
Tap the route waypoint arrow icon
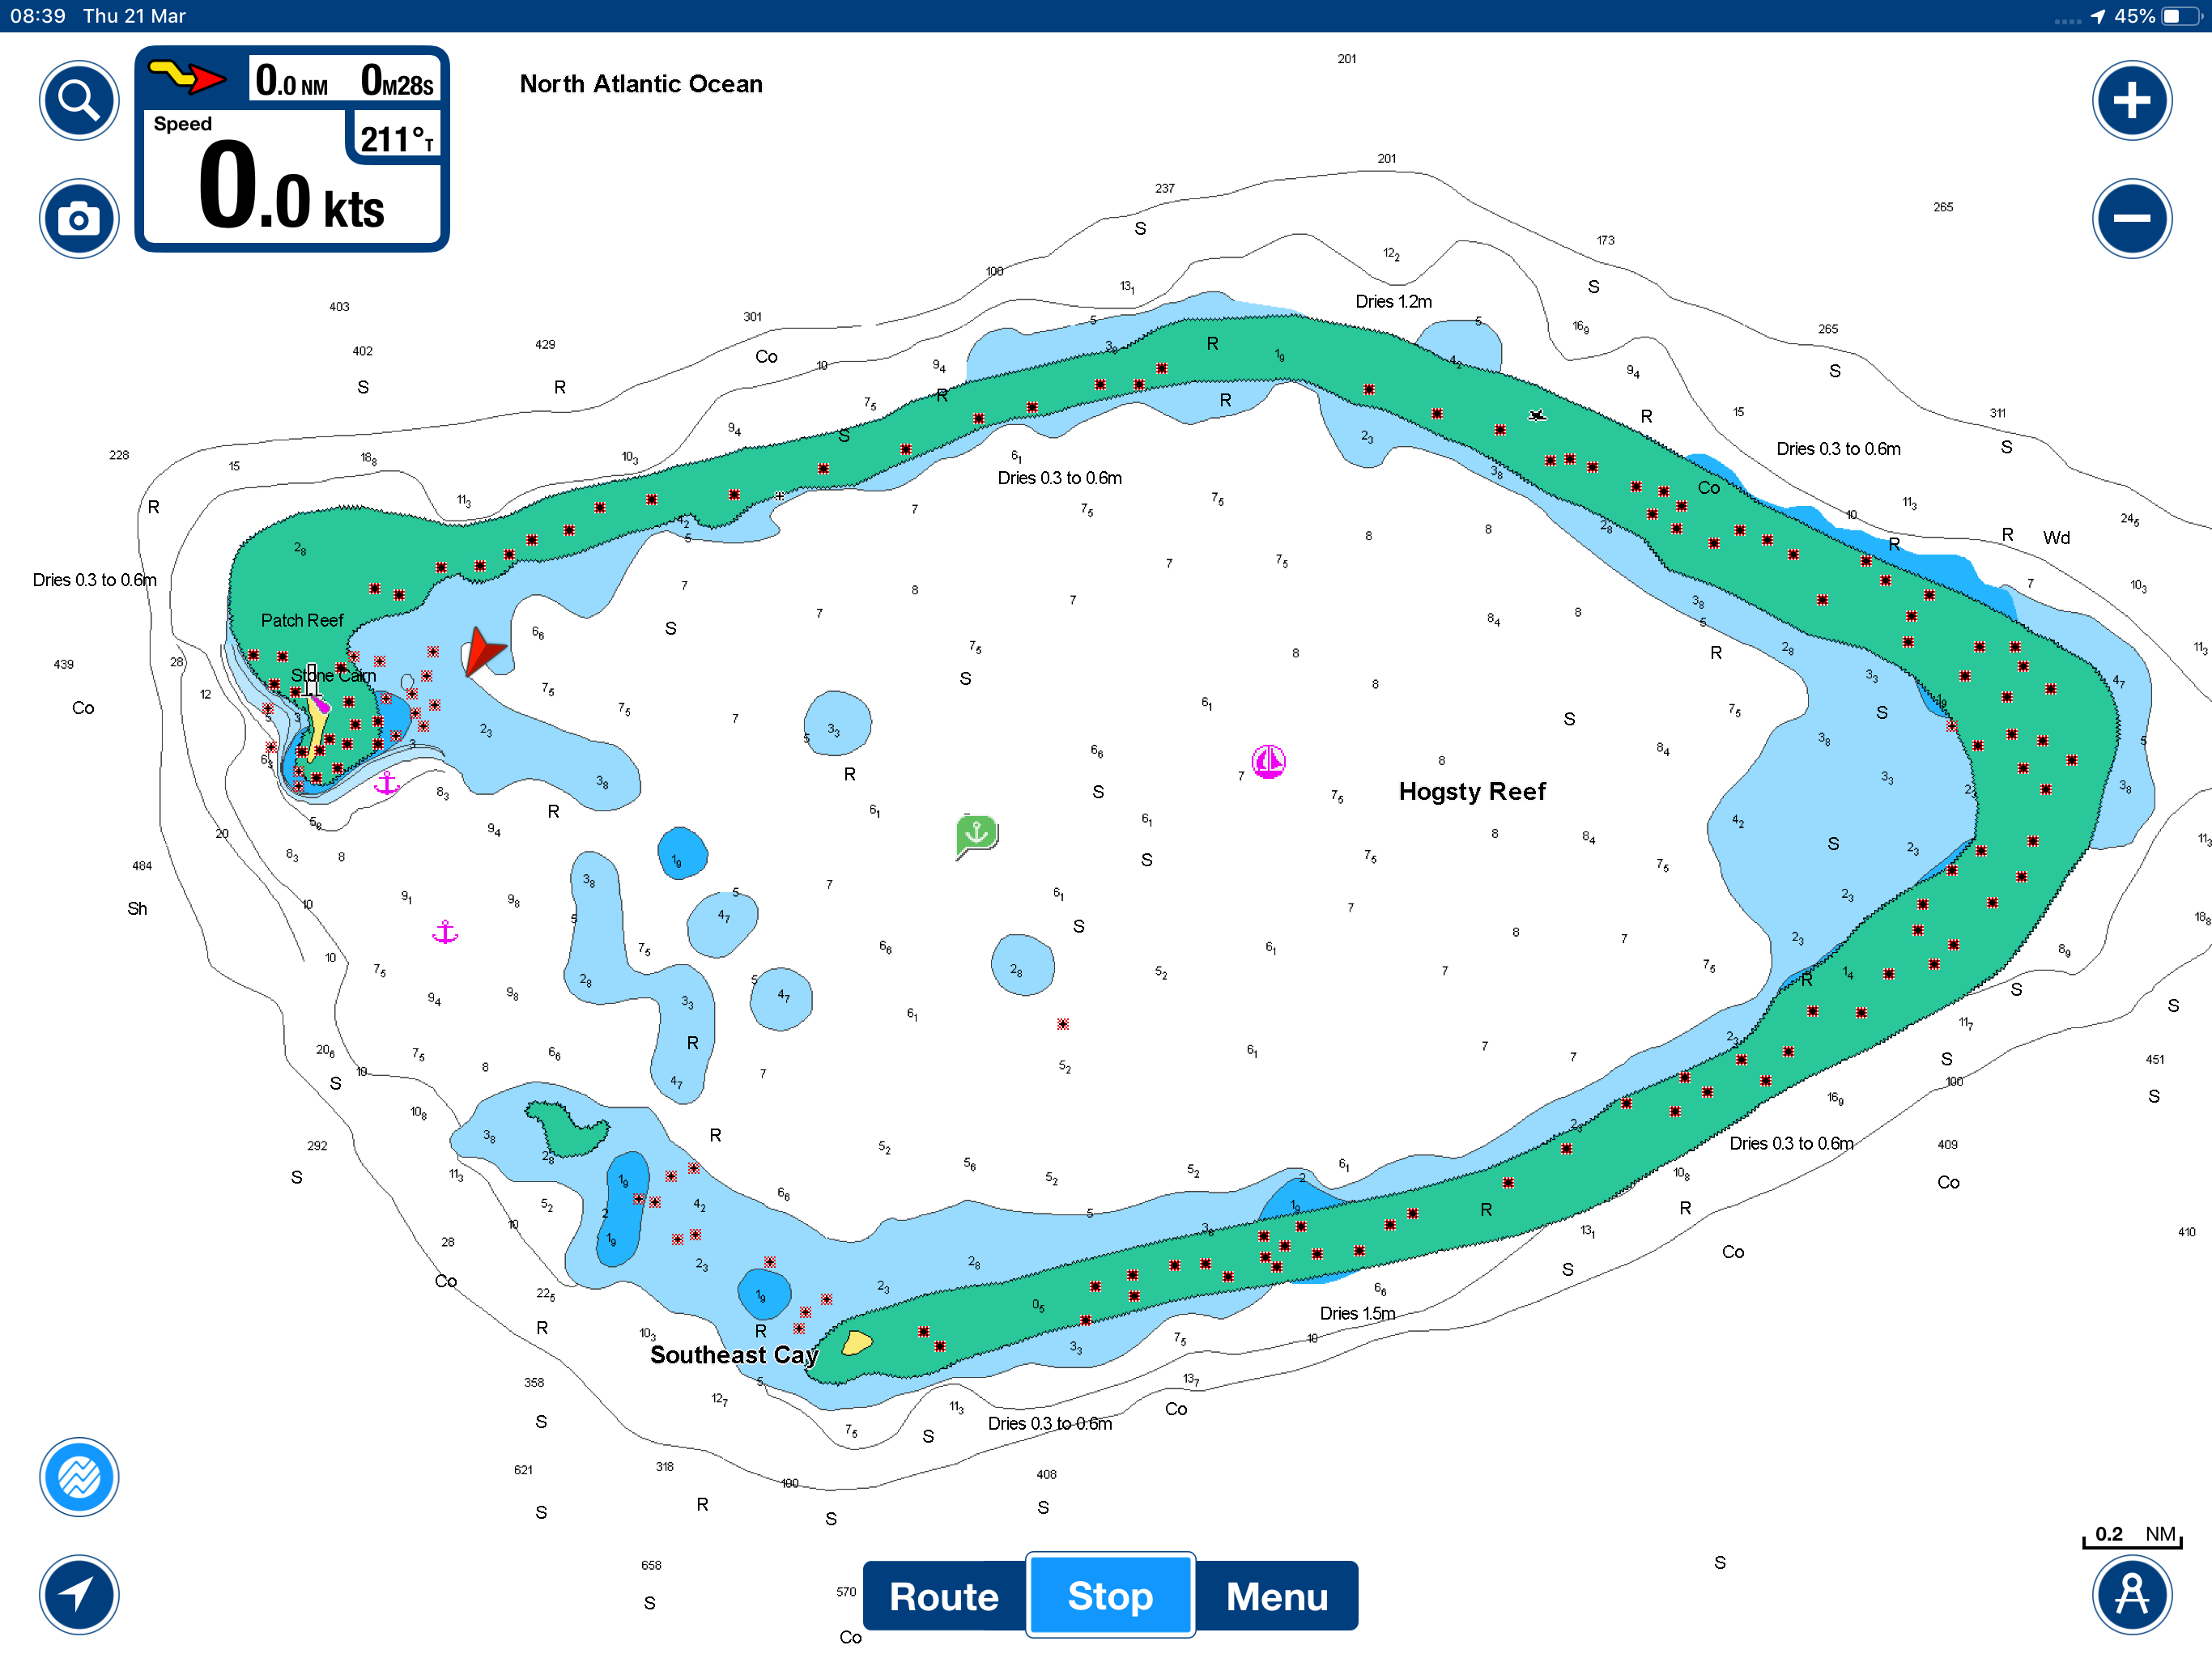[x=188, y=77]
